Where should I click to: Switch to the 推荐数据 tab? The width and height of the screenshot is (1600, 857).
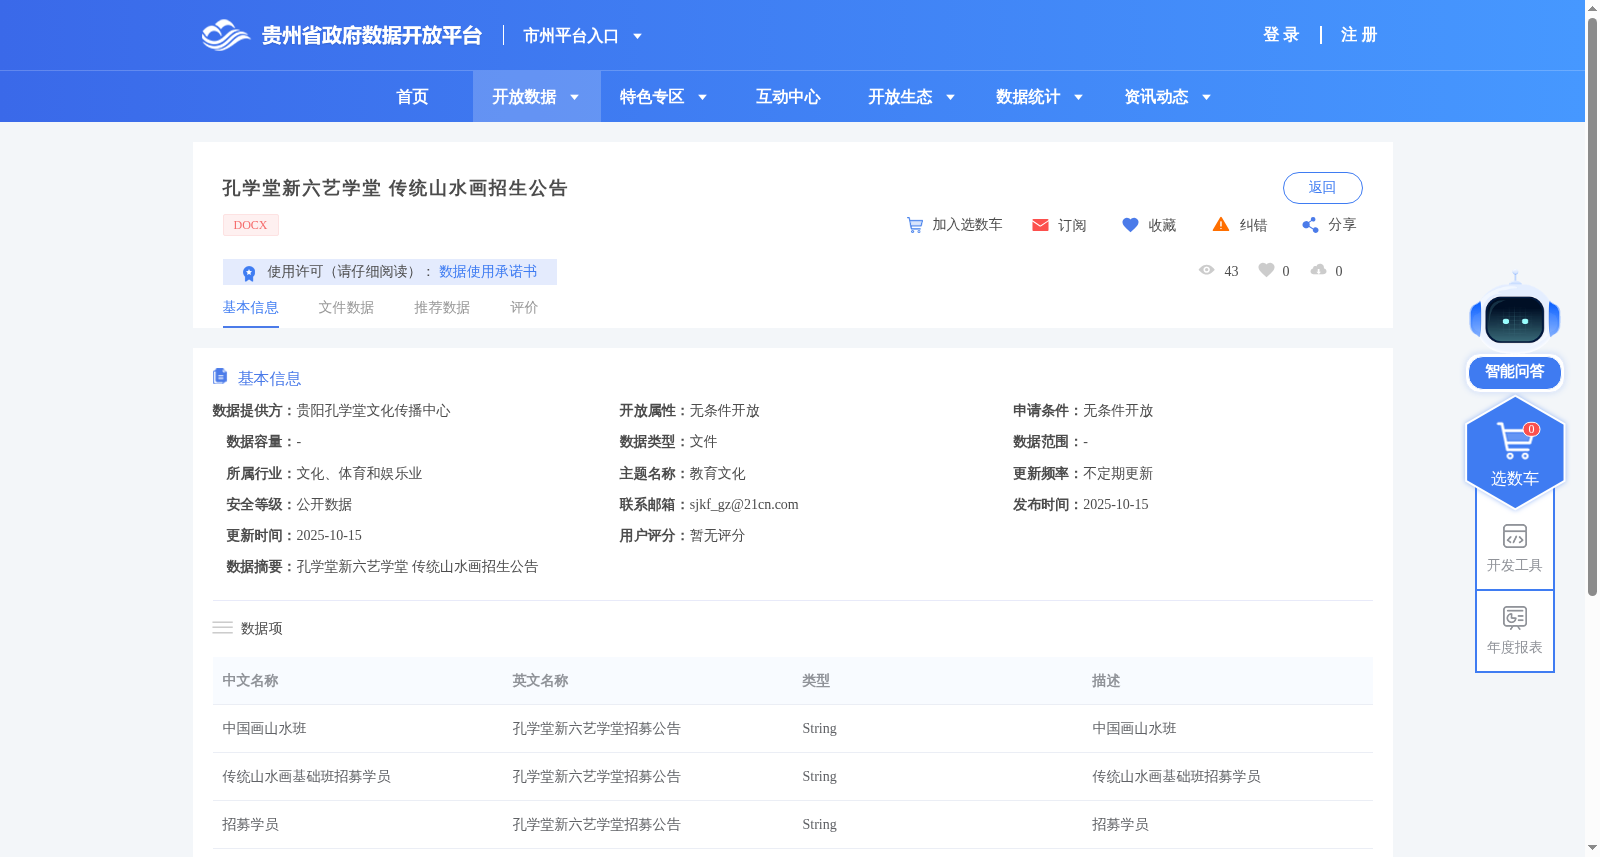coord(442,308)
